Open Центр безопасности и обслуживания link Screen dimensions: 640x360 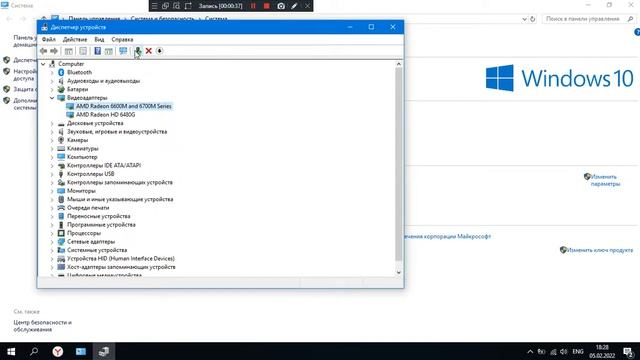tap(42, 326)
